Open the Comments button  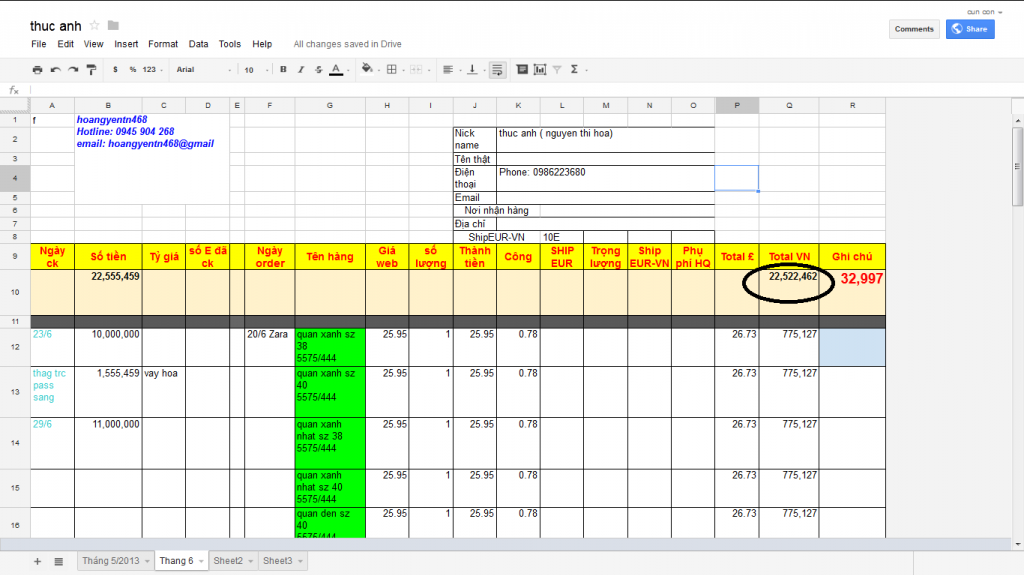tap(914, 29)
